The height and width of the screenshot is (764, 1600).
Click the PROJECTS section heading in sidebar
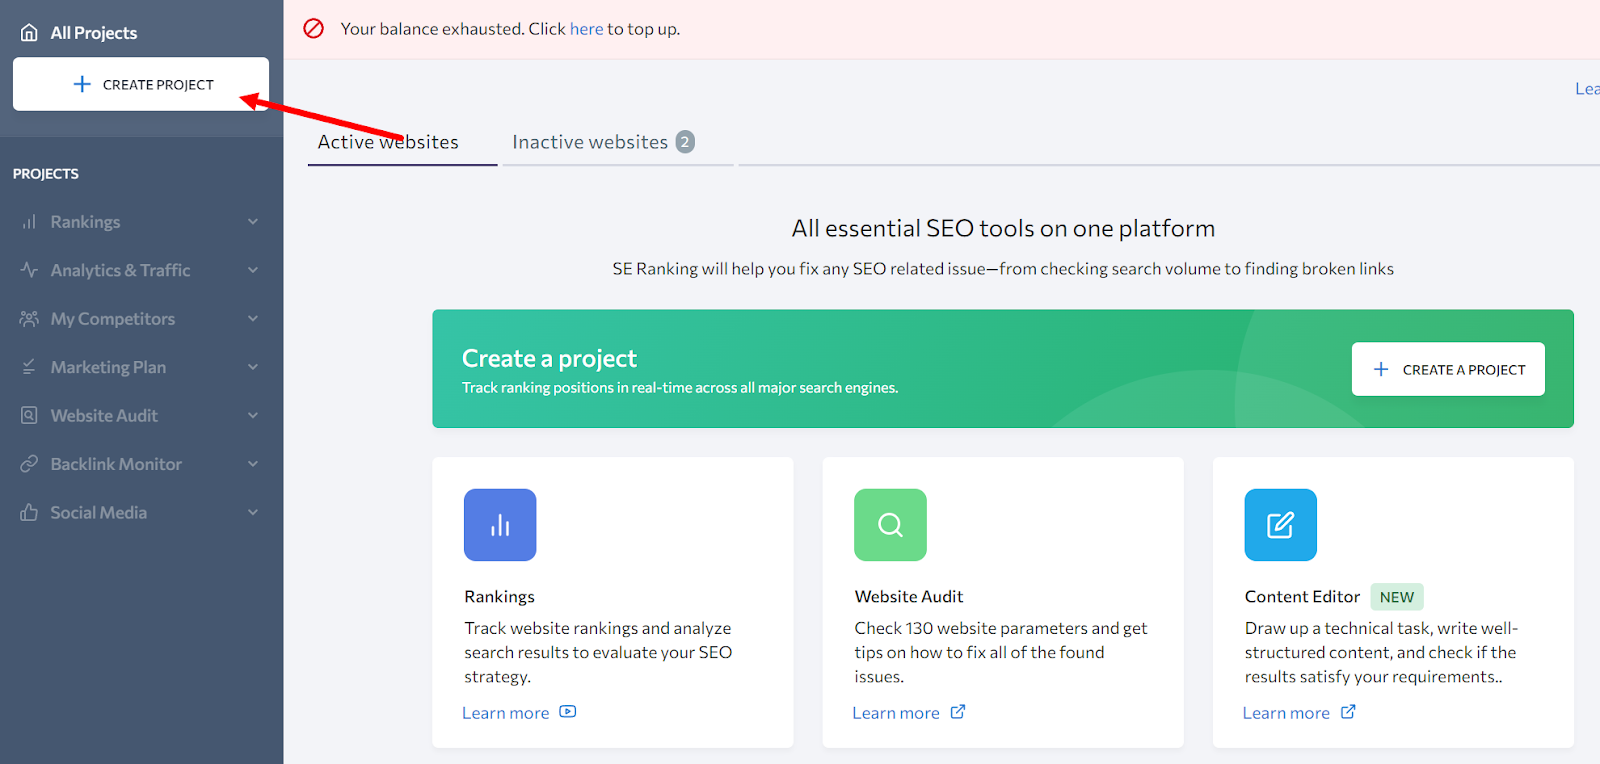tap(46, 174)
